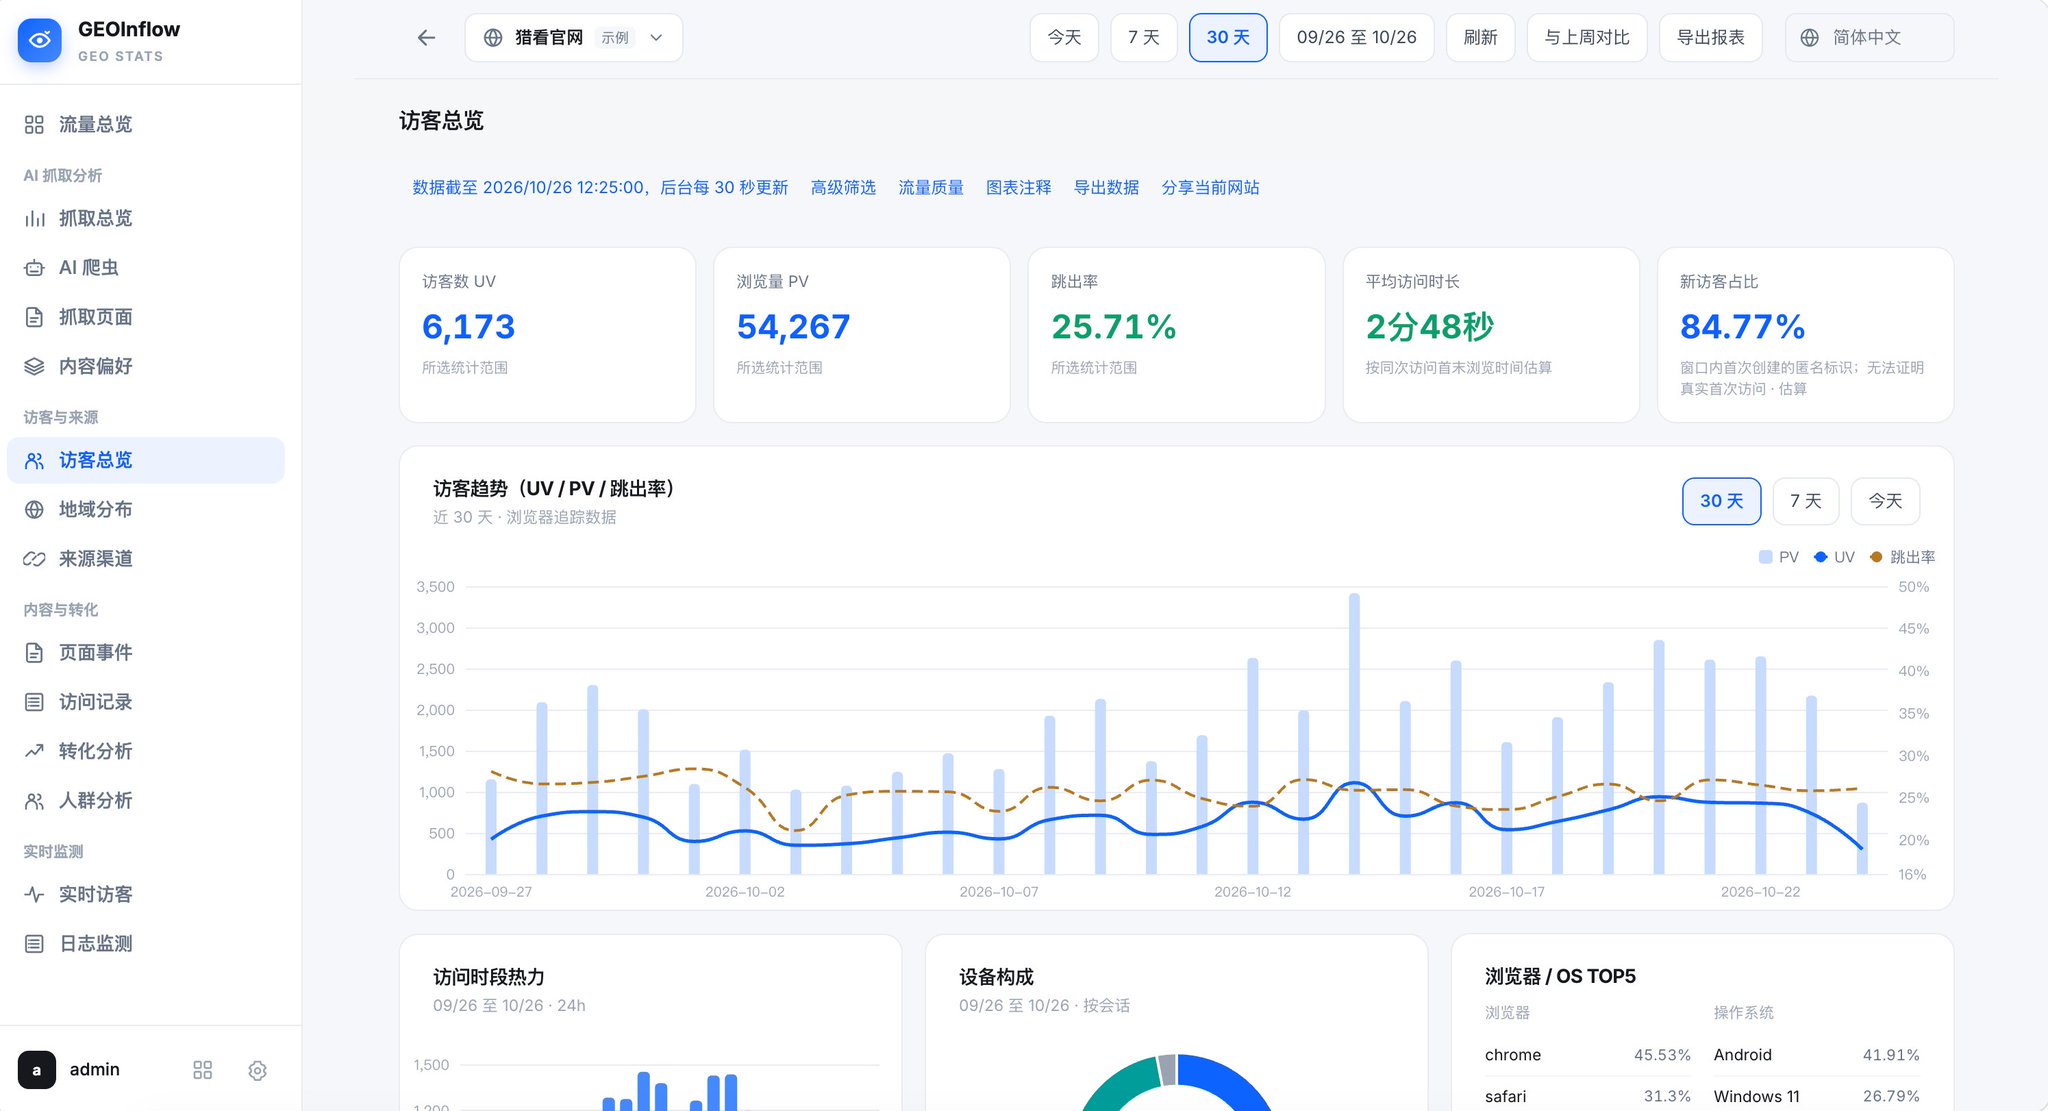Viewport: 2048px width, 1111px height.
Task: Click the GEOInflow eye logo icon
Action: [40, 40]
